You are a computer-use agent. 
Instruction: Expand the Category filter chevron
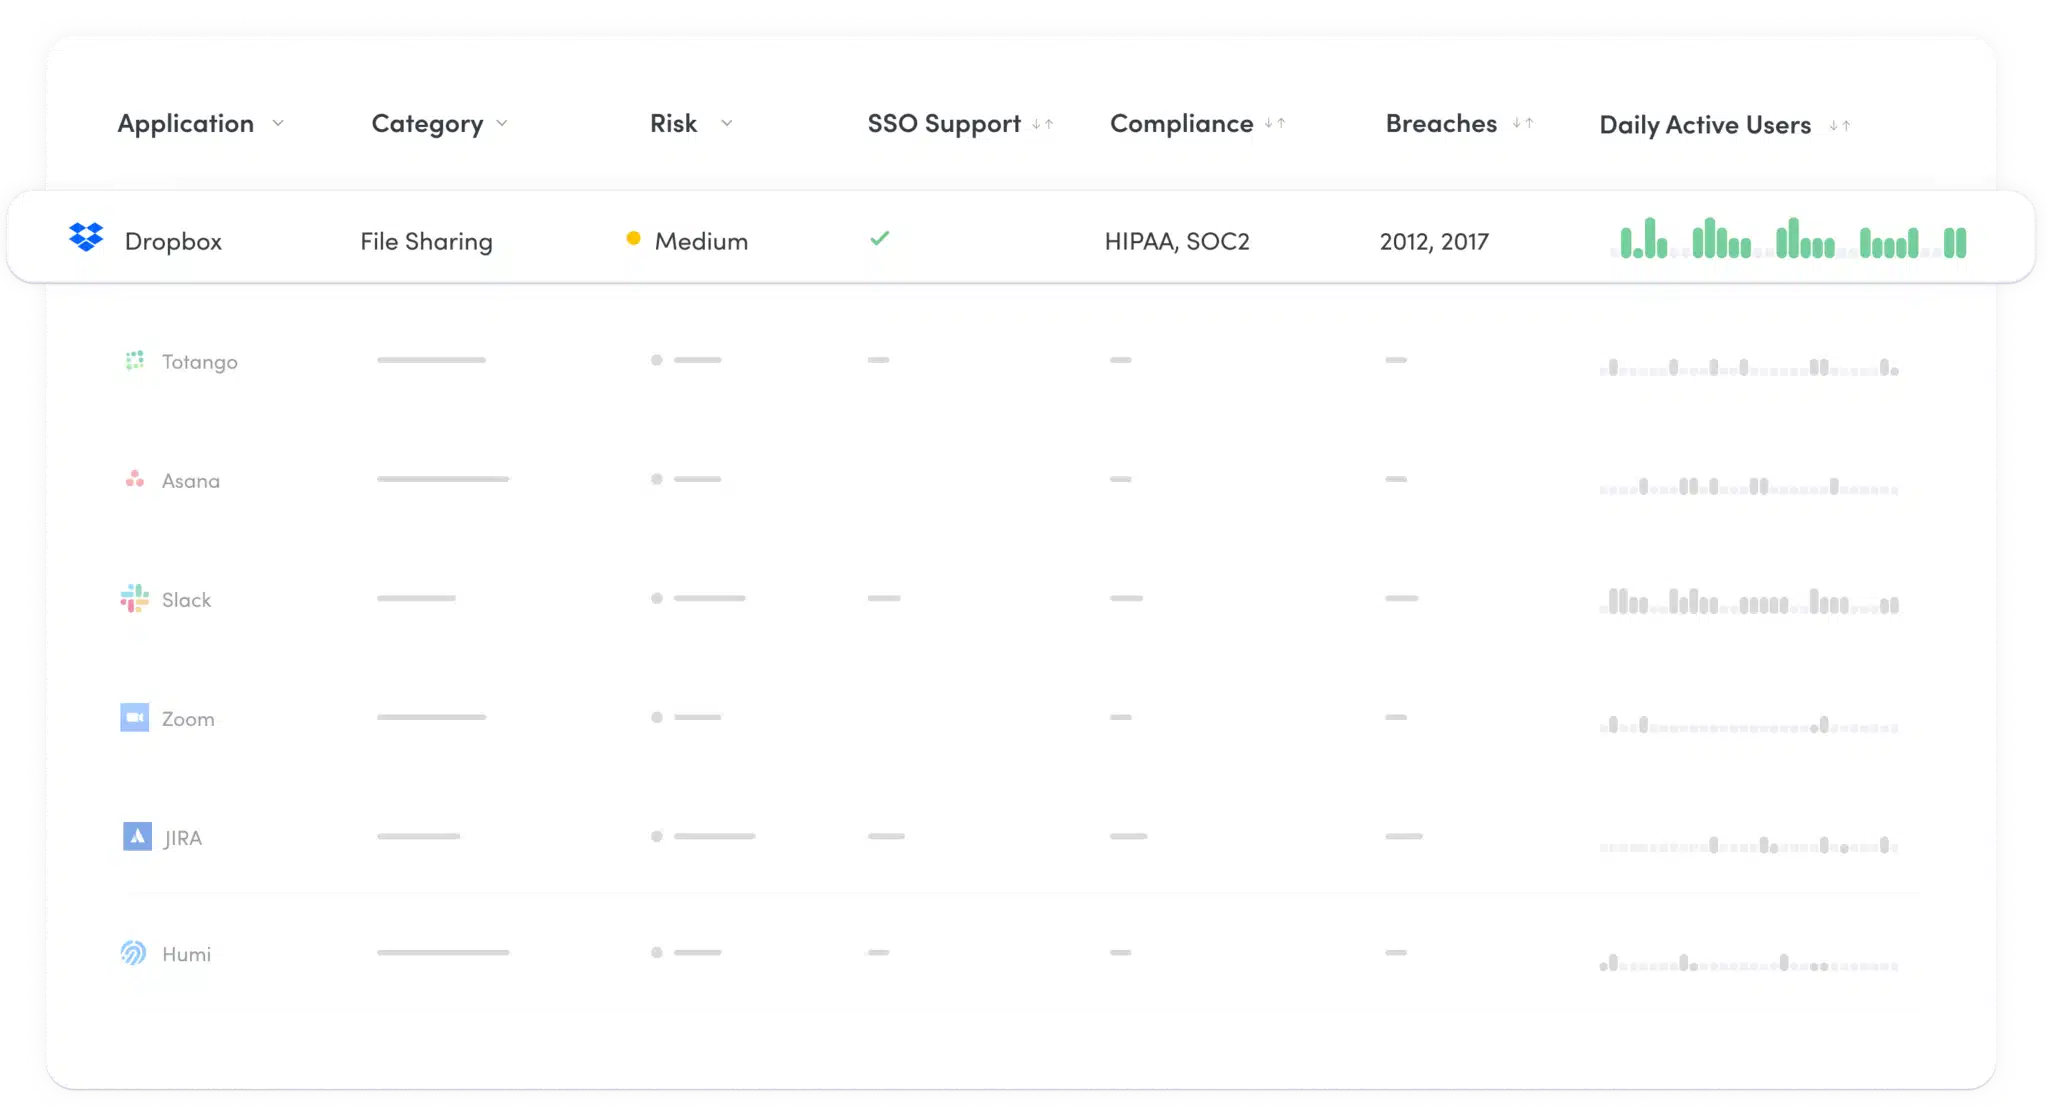click(x=502, y=124)
